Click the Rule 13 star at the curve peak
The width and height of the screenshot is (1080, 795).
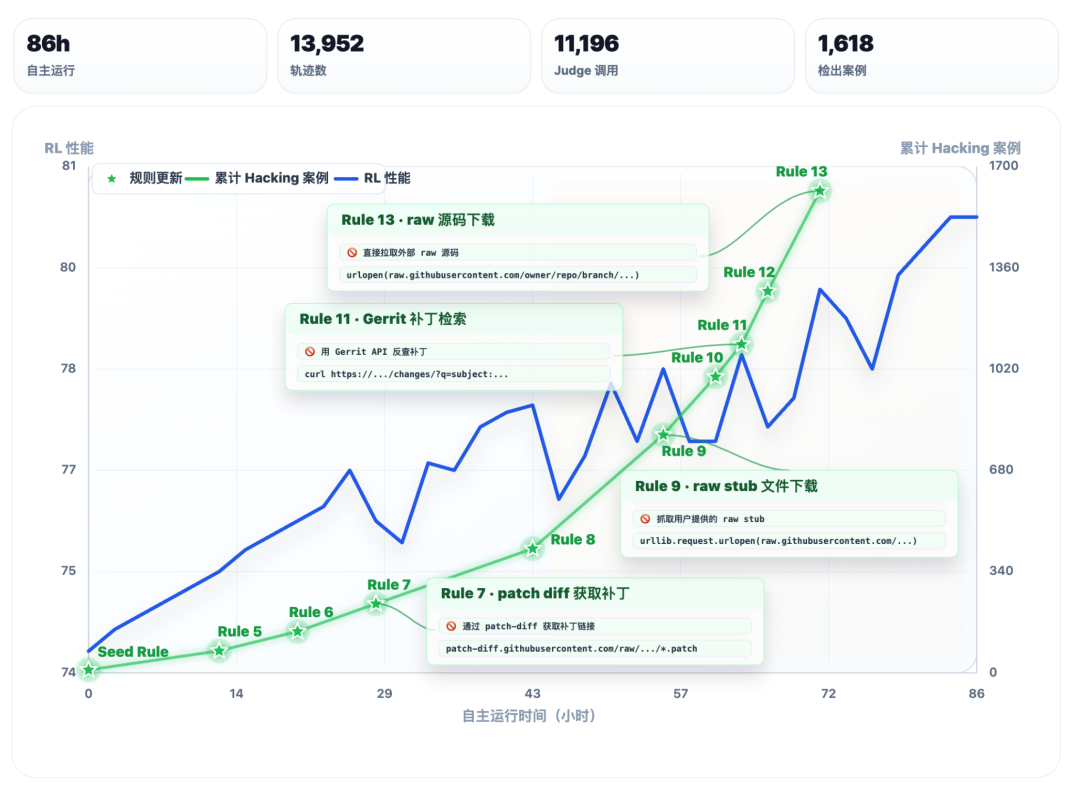(x=820, y=191)
